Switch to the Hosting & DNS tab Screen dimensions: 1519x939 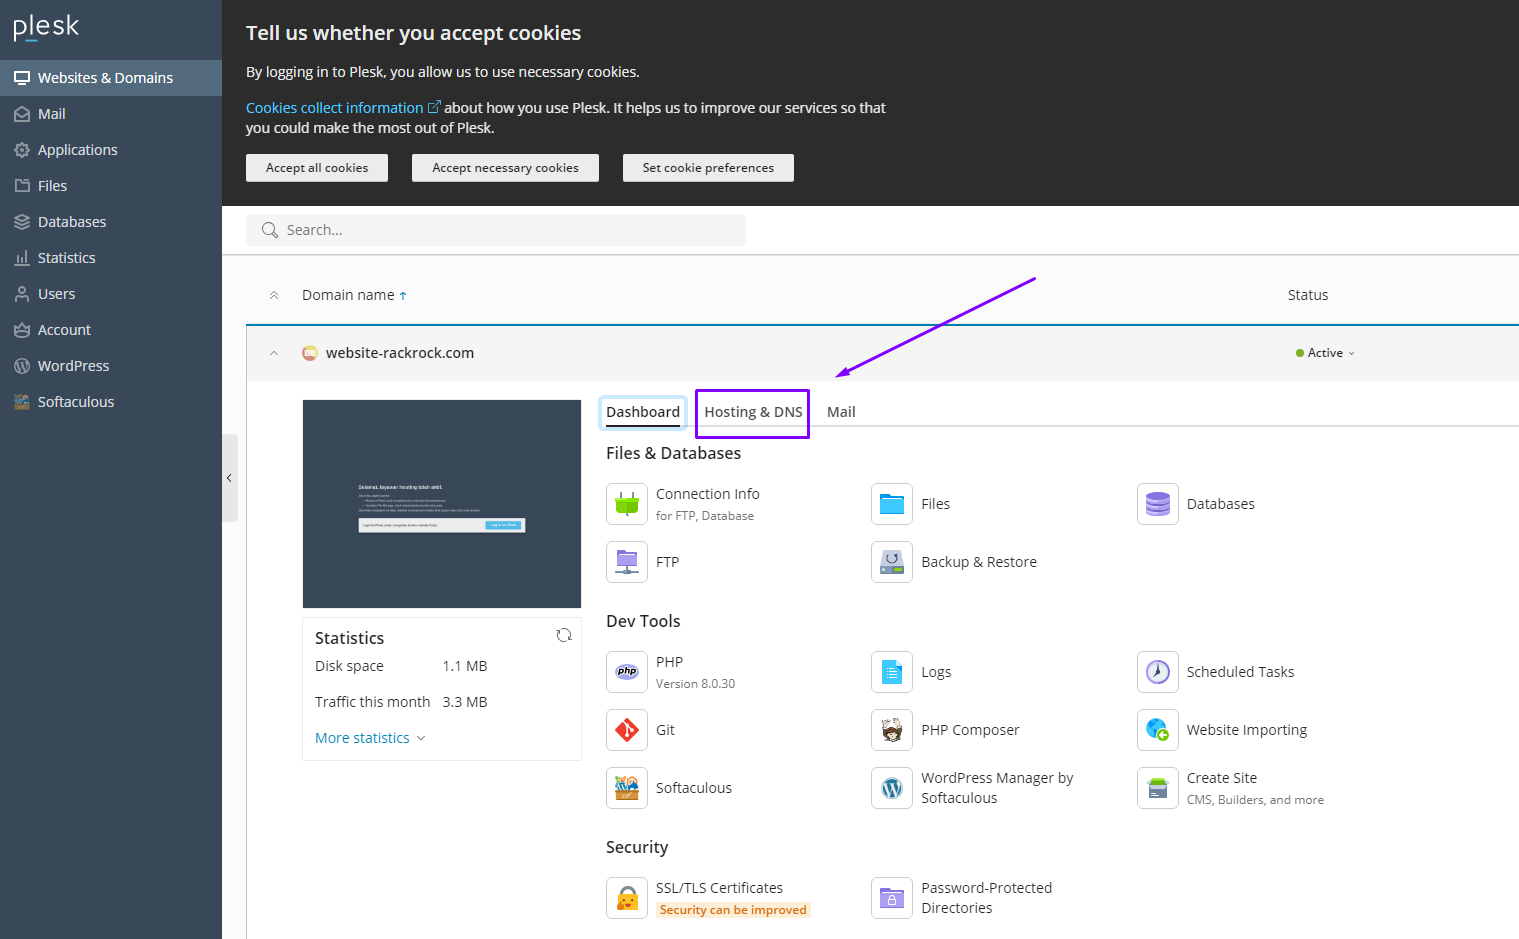tap(753, 412)
